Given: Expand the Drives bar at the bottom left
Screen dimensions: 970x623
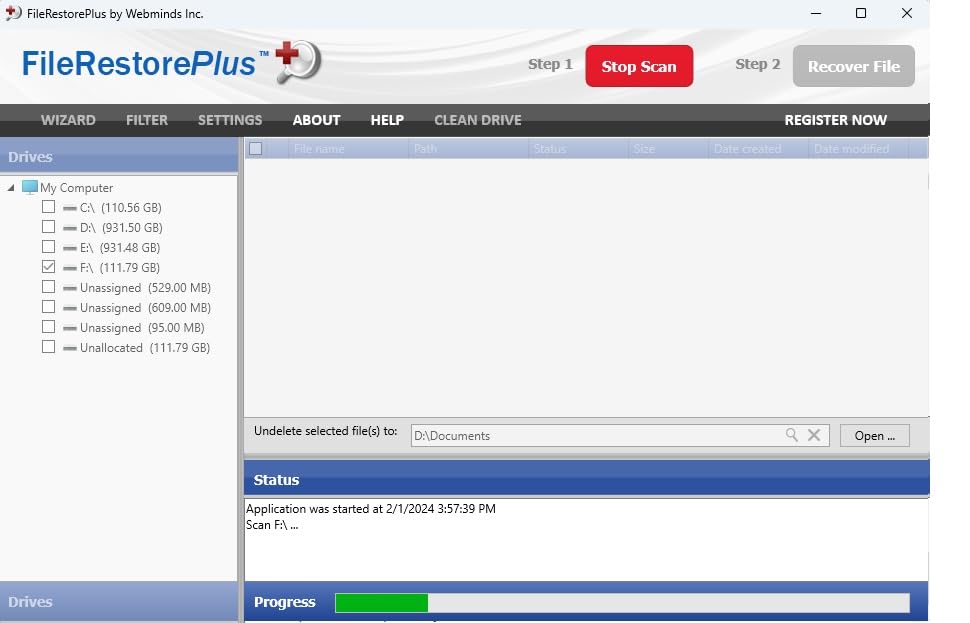Looking at the screenshot, I should click(30, 602).
